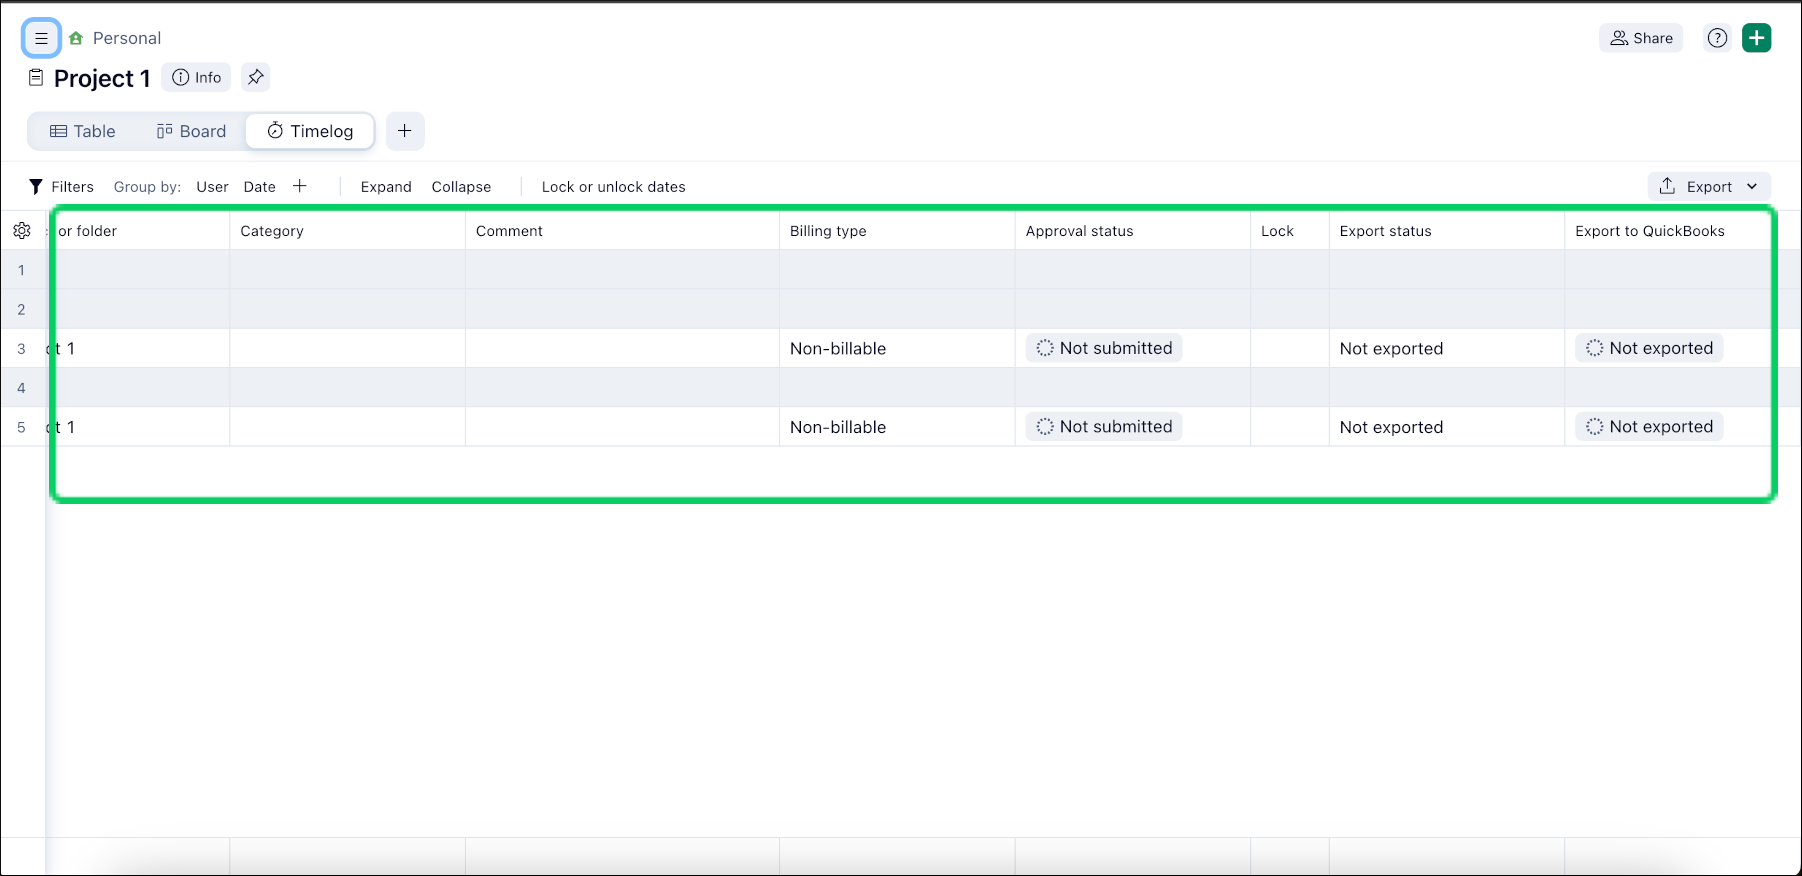
Task: Pin Project 1 with pin icon
Action: click(x=256, y=77)
